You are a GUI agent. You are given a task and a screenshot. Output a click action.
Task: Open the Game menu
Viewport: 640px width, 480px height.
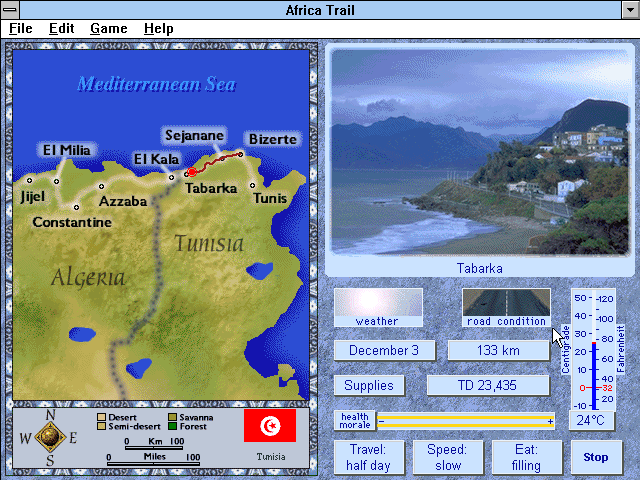109,29
